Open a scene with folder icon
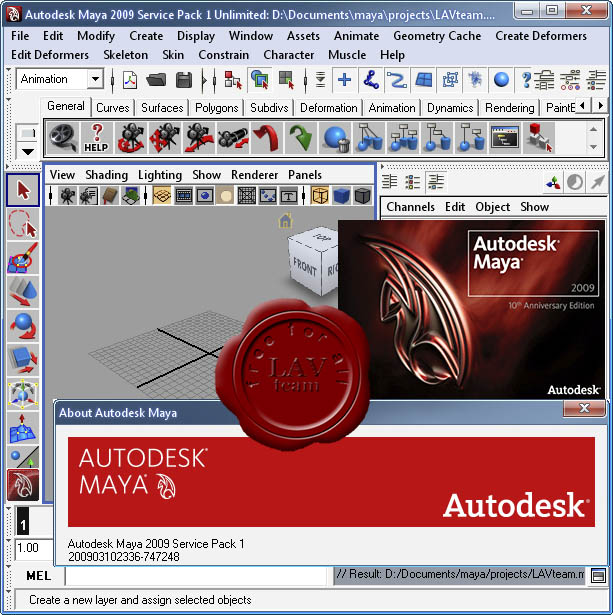613x615 pixels. point(156,80)
